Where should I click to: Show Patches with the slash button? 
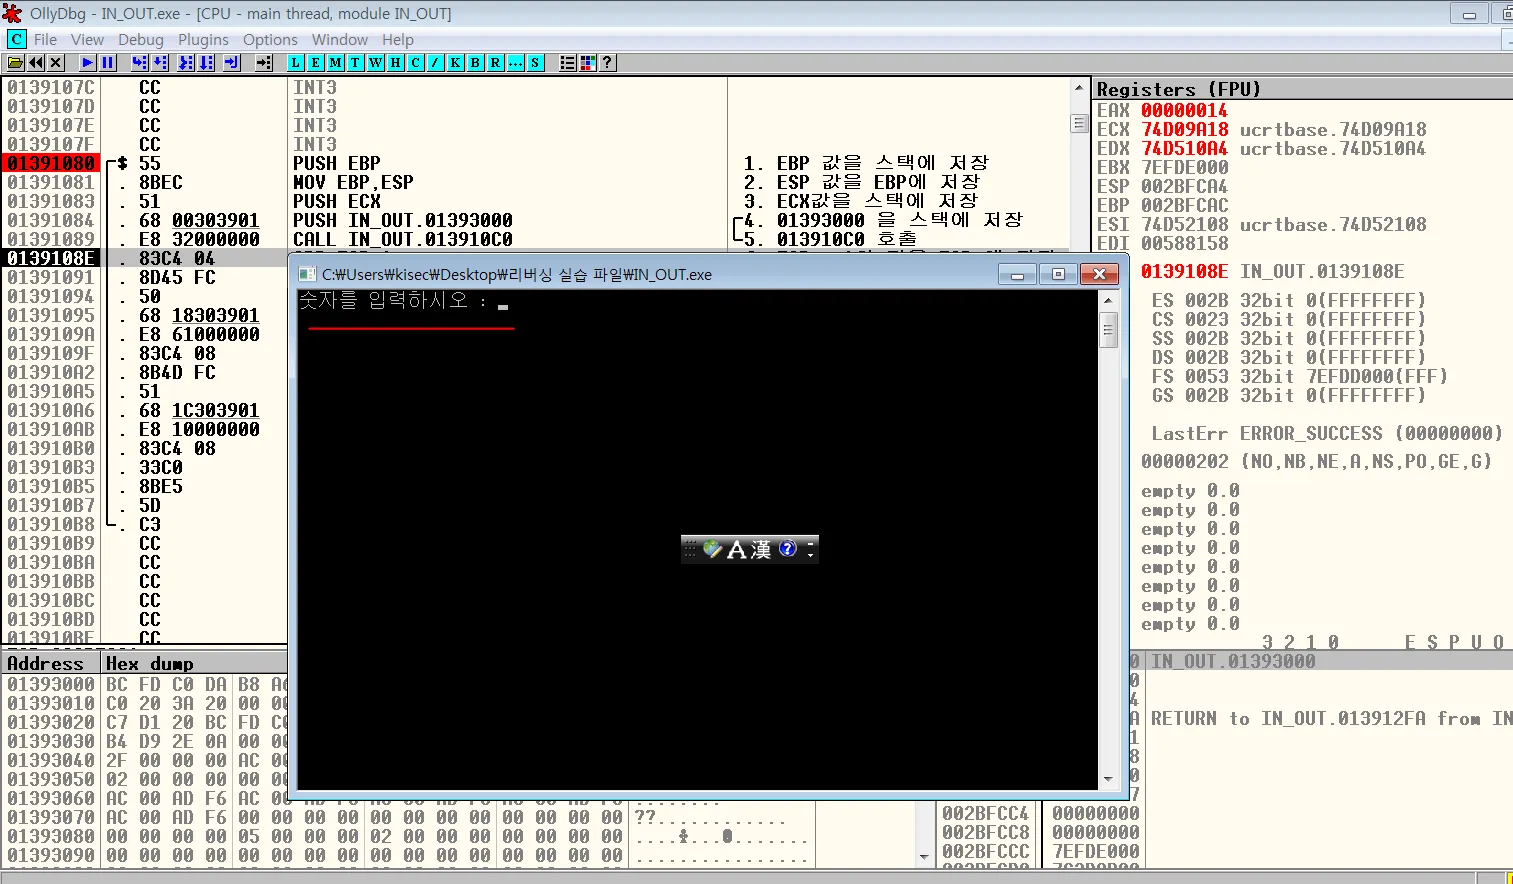[435, 62]
